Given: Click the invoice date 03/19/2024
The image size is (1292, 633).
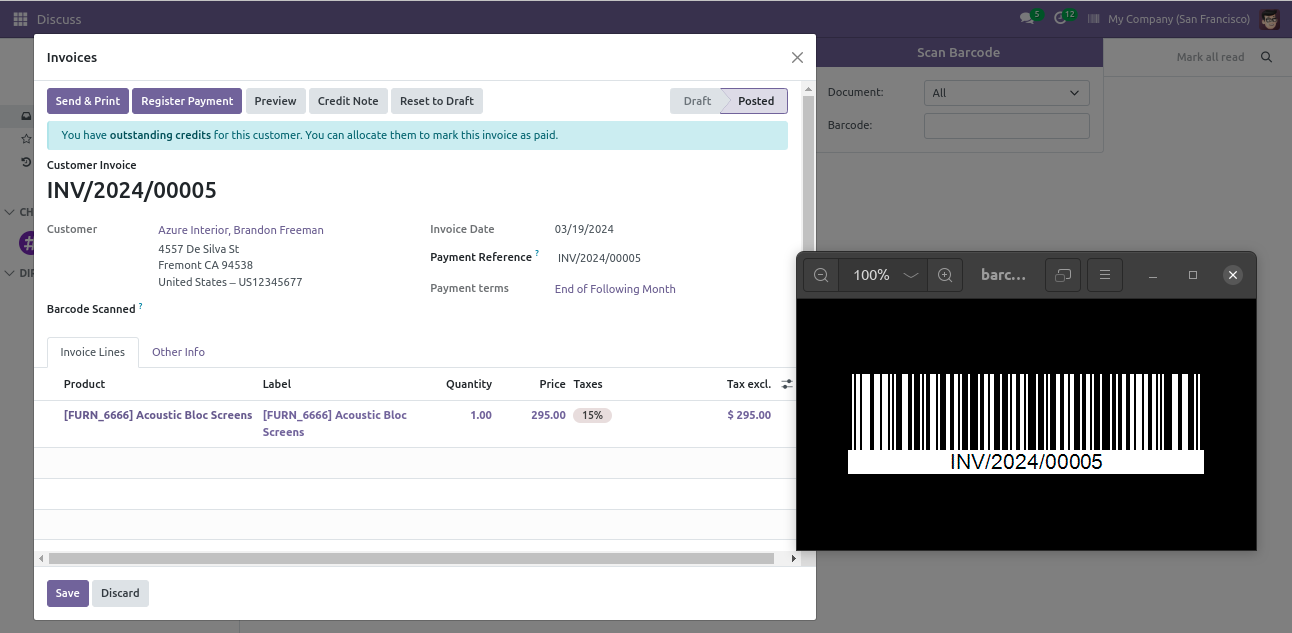Looking at the screenshot, I should click(x=584, y=229).
